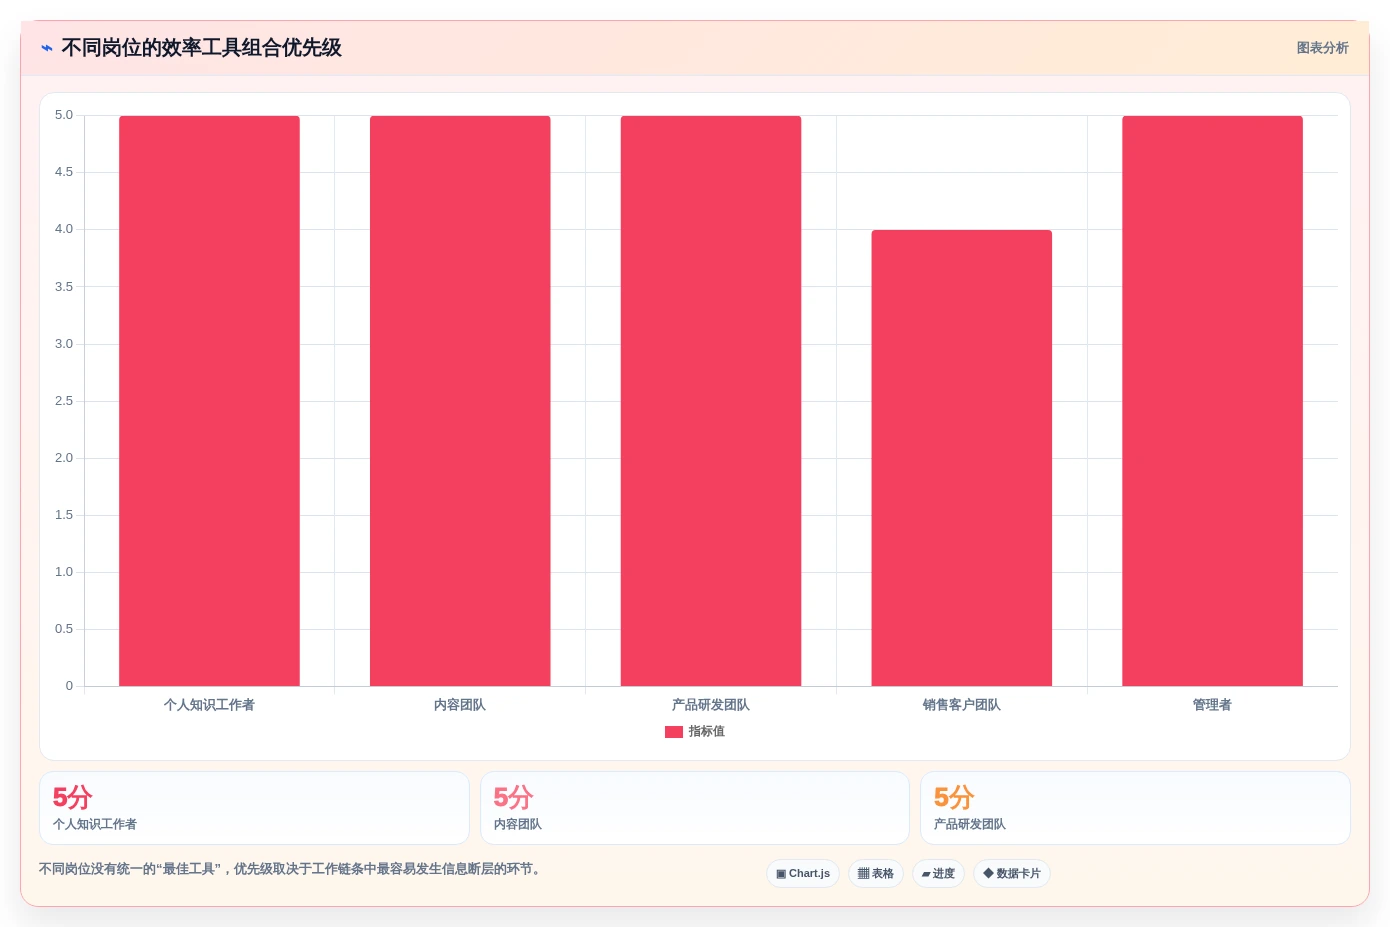The width and height of the screenshot is (1390, 927).
Task: Select the 数据卡片 tag
Action: point(1012,873)
